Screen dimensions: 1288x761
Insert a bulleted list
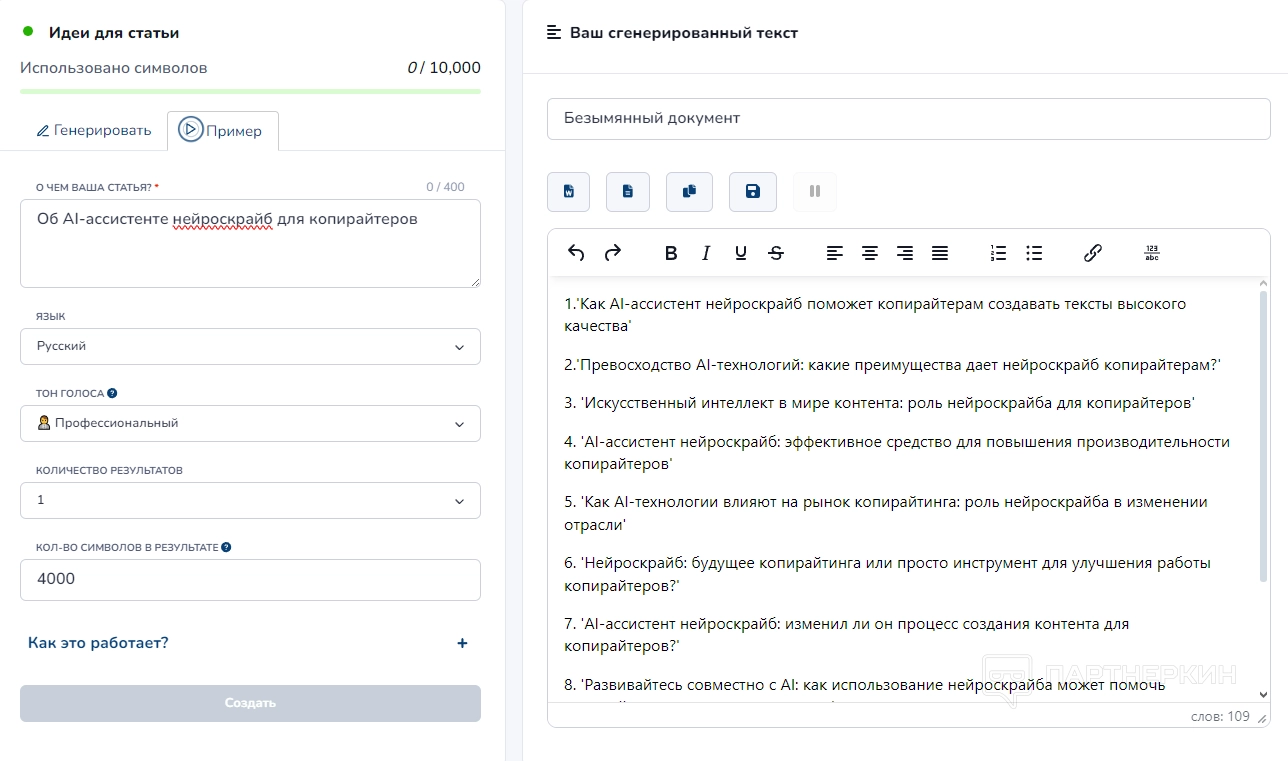point(1034,253)
